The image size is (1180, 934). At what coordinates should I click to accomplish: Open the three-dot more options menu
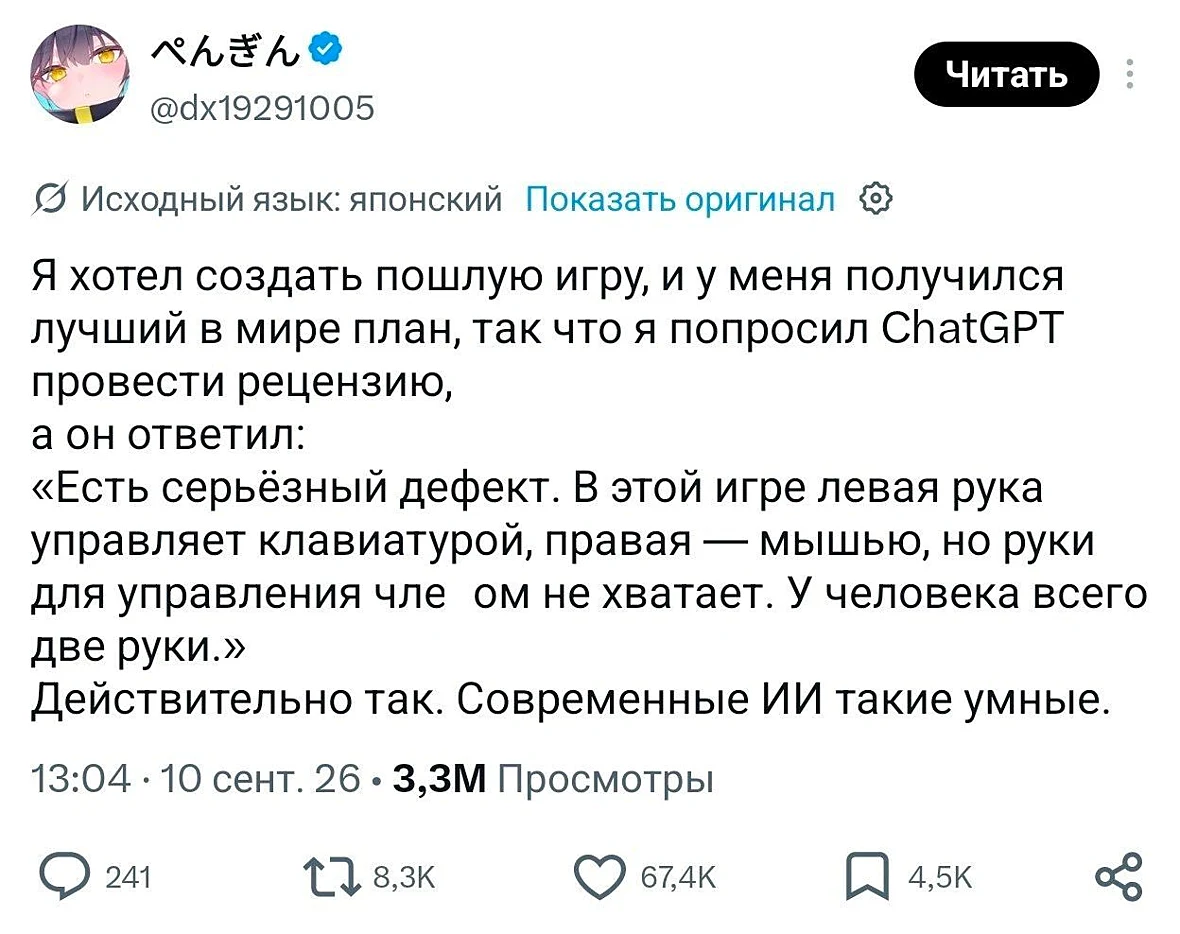1130,75
